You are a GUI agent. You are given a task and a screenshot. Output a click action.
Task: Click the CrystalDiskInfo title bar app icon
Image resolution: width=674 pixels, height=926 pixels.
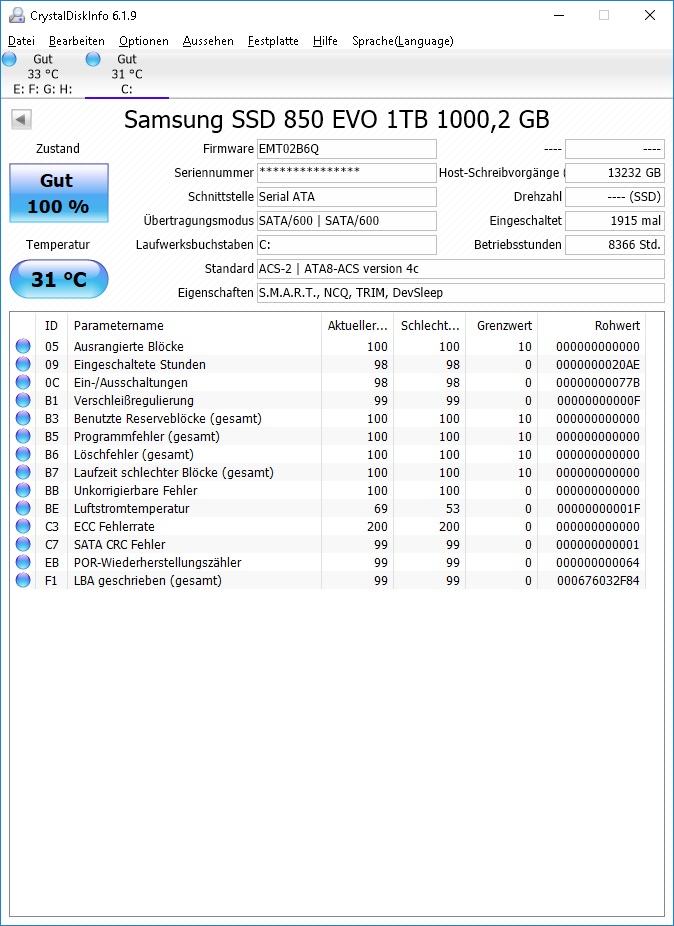pos(17,15)
